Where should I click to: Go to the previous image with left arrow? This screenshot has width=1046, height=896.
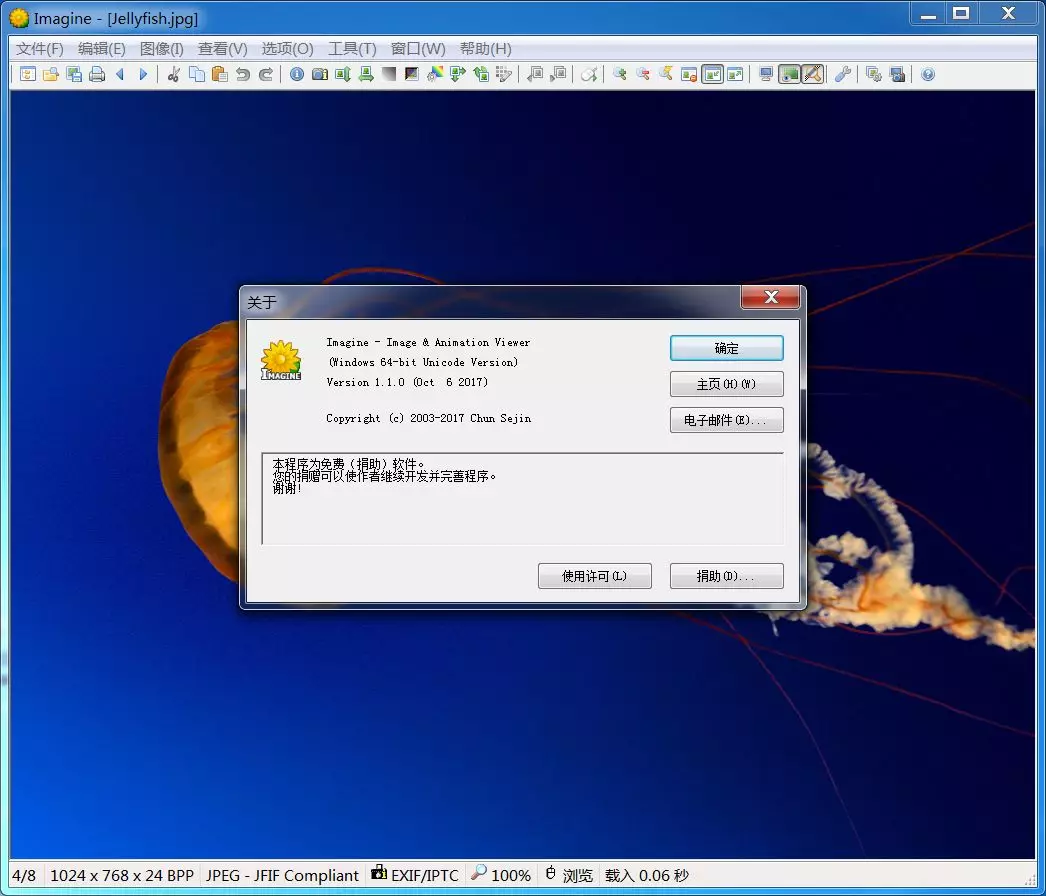pos(121,74)
